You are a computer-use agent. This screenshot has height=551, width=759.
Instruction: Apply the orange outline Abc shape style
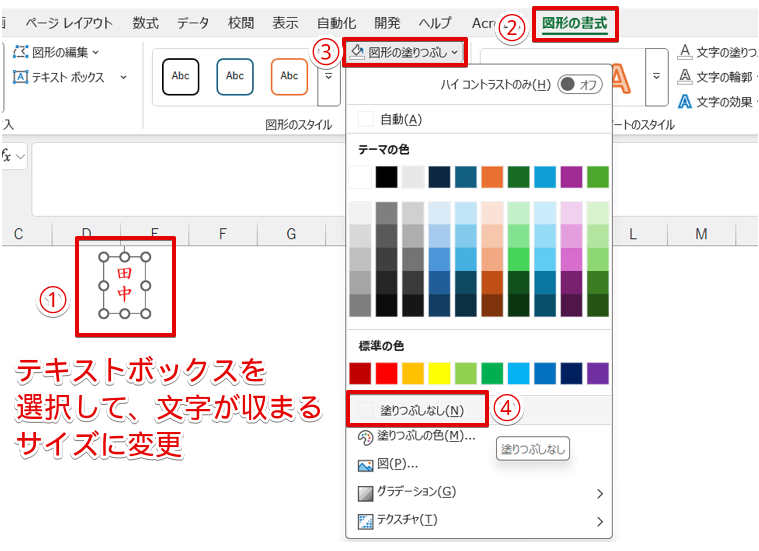coord(289,77)
